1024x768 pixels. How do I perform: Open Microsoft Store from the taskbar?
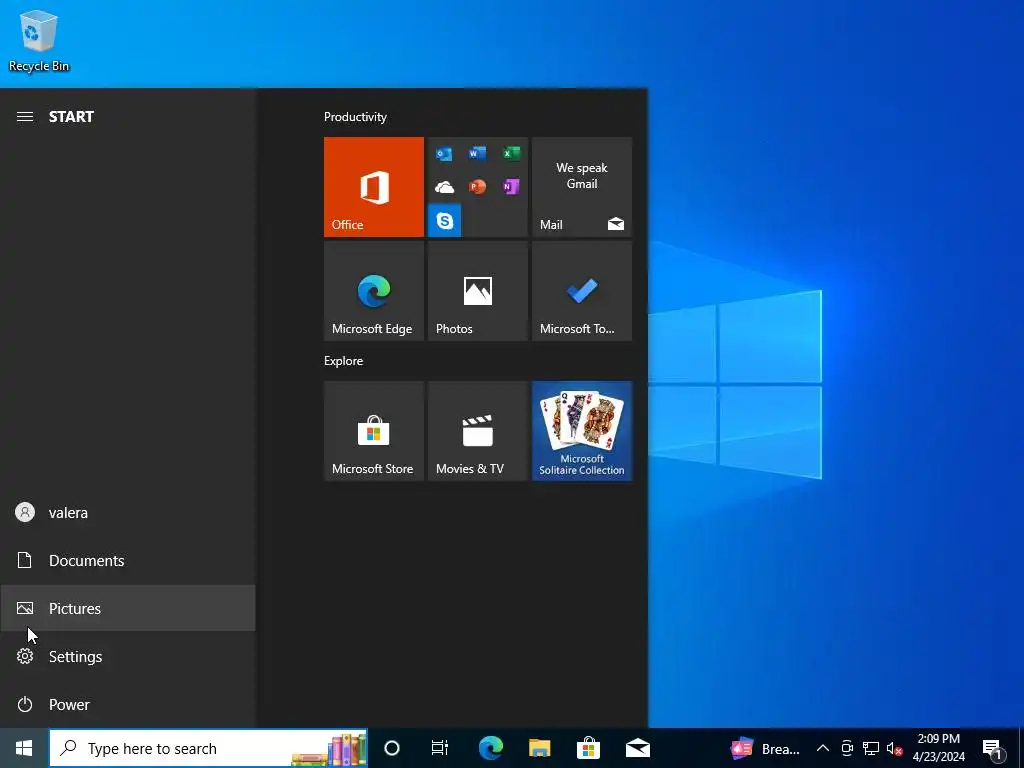(x=588, y=748)
